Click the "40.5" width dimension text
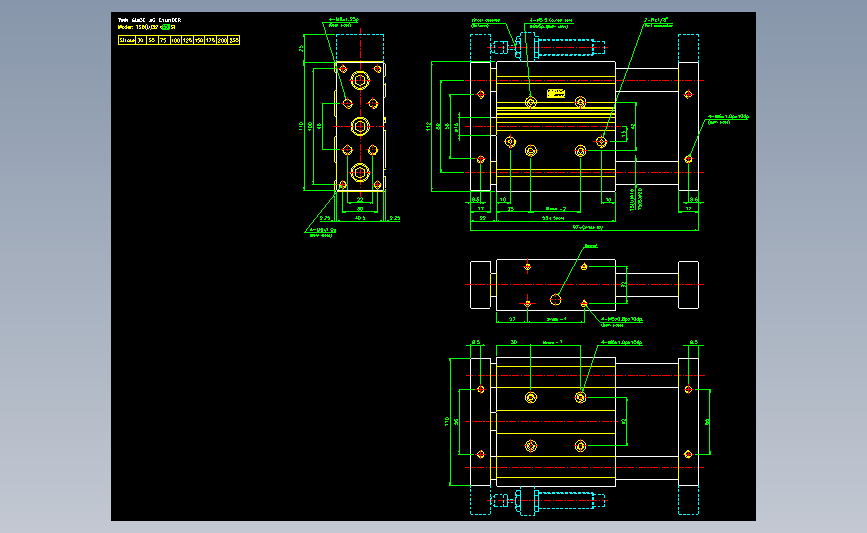The image size is (867, 533). [360, 218]
